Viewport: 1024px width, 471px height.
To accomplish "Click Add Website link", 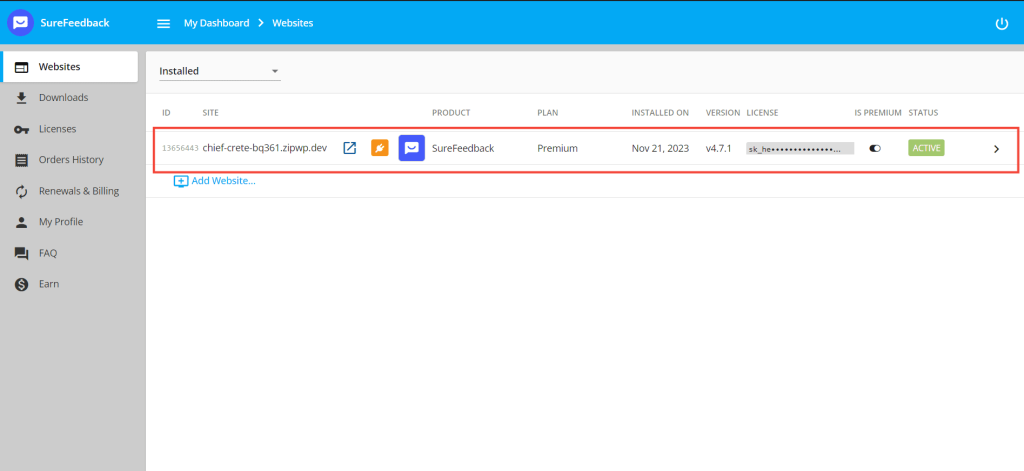I will (223, 181).
